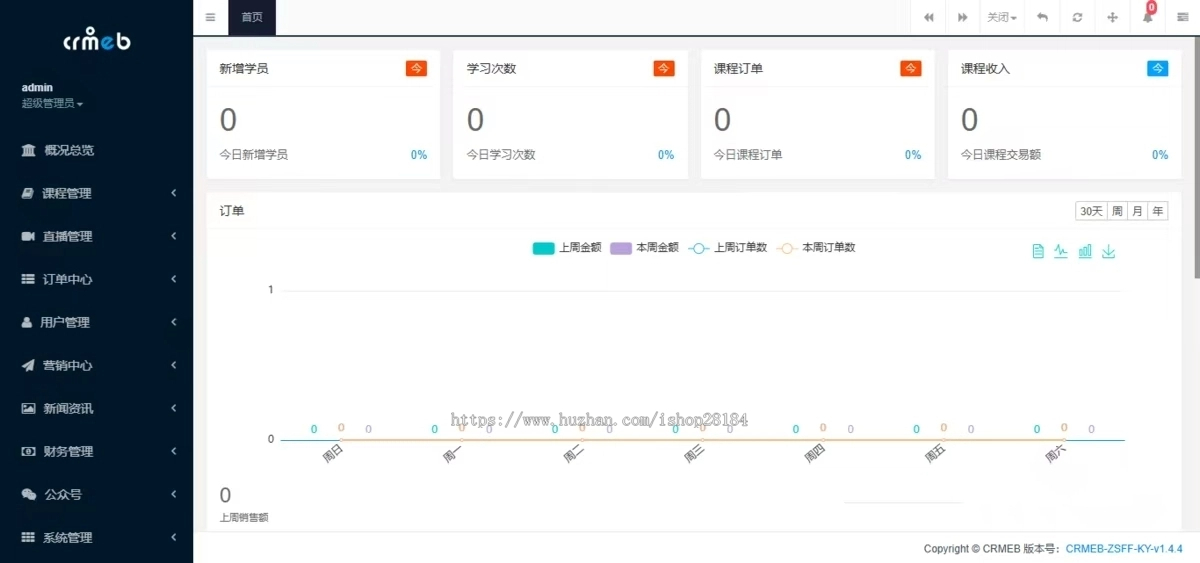The width and height of the screenshot is (1200, 563).
Task: Expand the 直播管理 chevron arrow
Action: click(x=174, y=236)
